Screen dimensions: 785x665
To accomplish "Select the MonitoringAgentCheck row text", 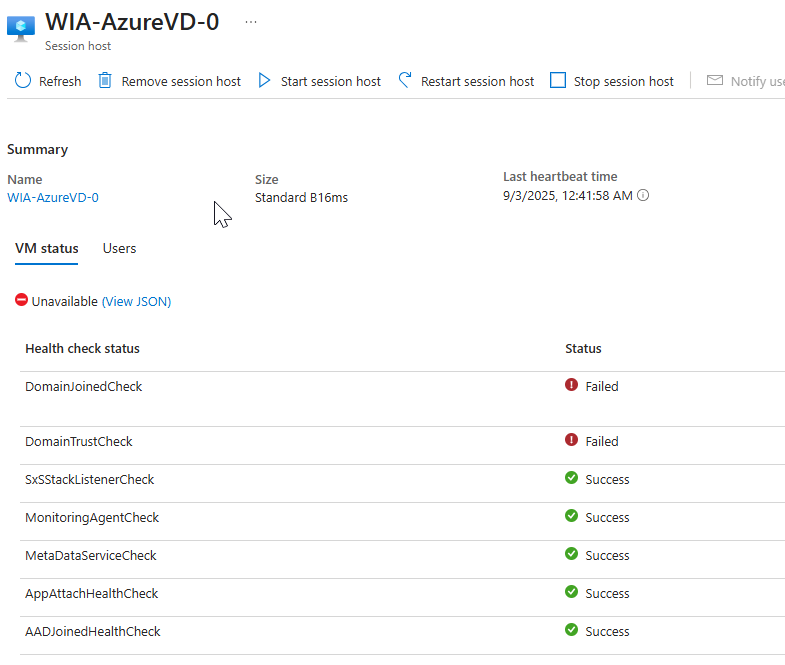I will pos(92,518).
